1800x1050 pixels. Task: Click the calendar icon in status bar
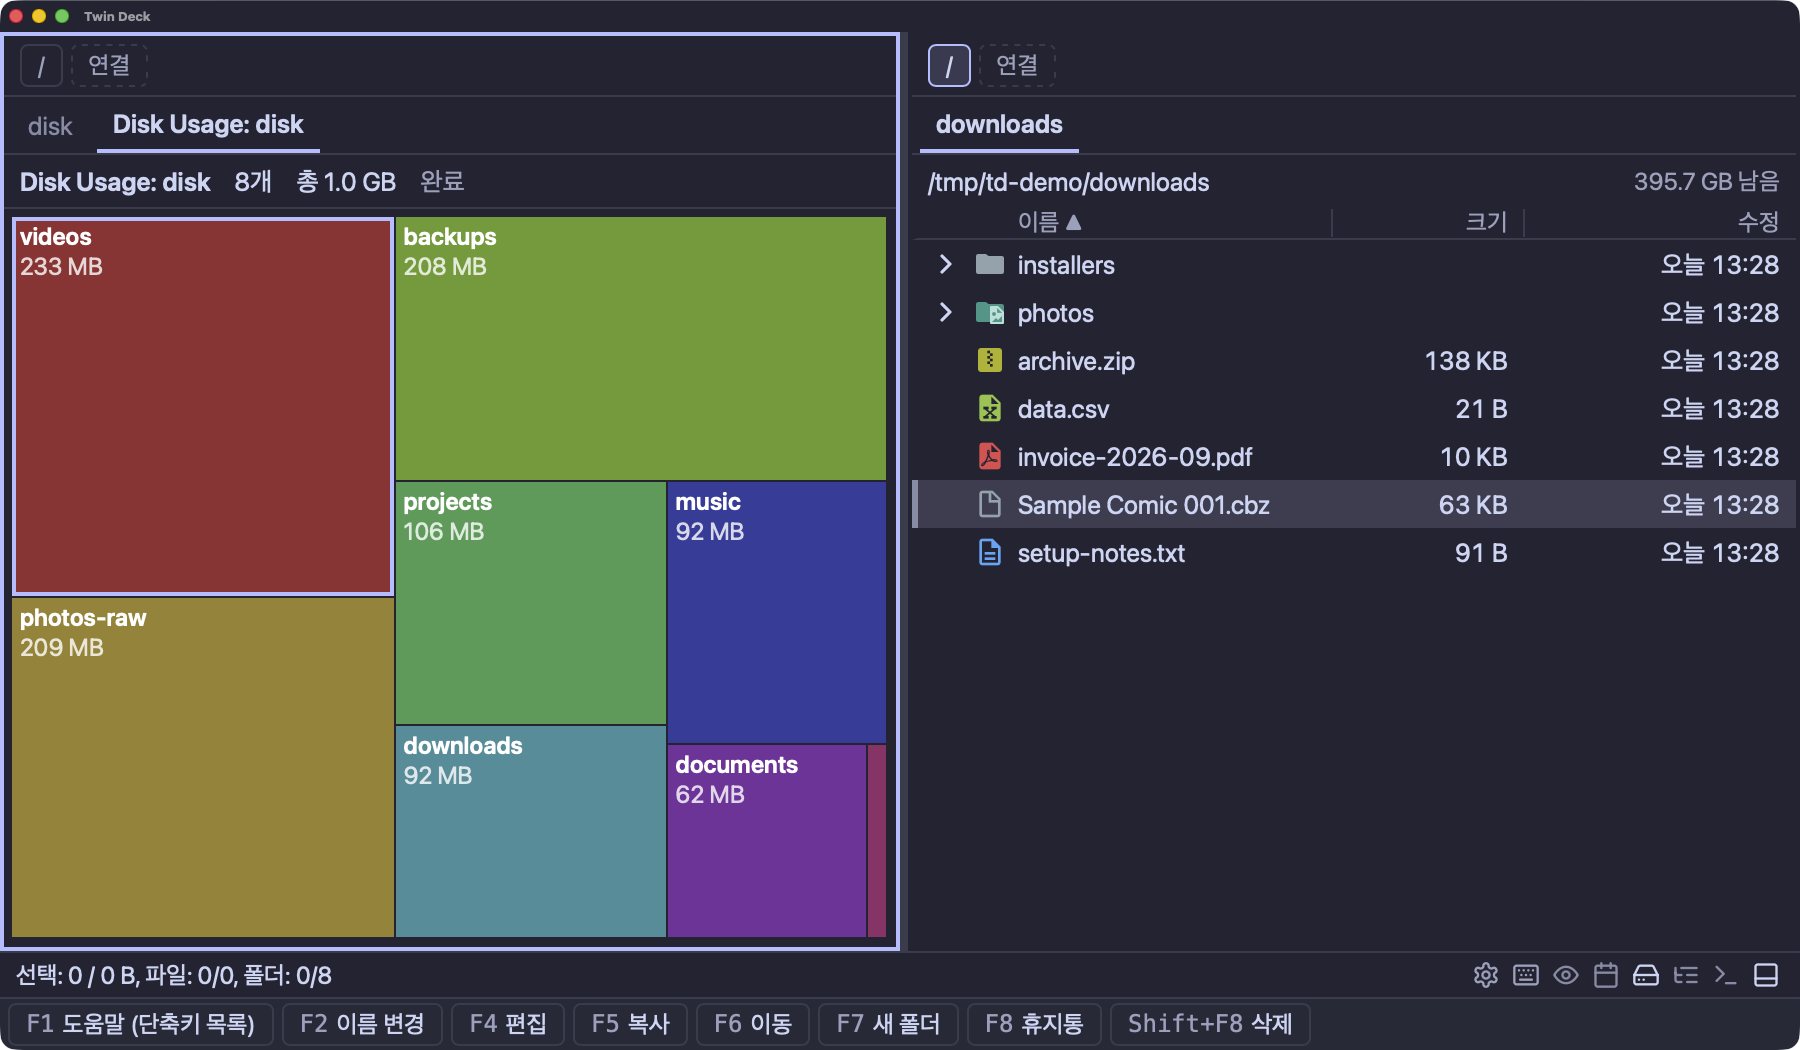tap(1606, 975)
